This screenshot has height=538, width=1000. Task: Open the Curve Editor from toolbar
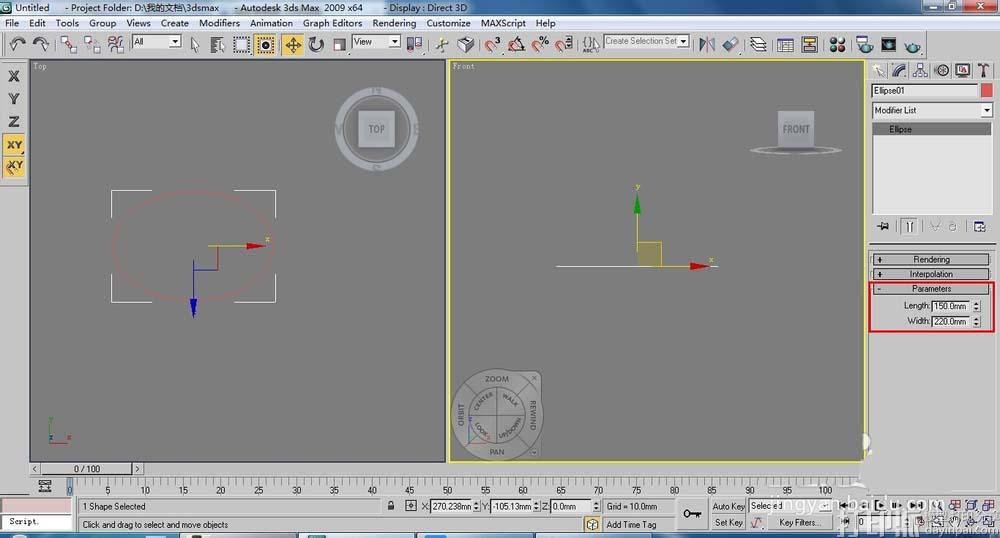pyautogui.click(x=785, y=44)
